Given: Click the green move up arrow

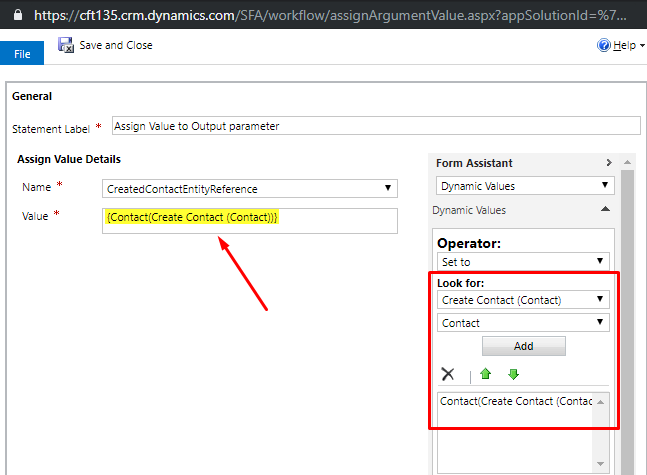Looking at the screenshot, I should pyautogui.click(x=486, y=374).
